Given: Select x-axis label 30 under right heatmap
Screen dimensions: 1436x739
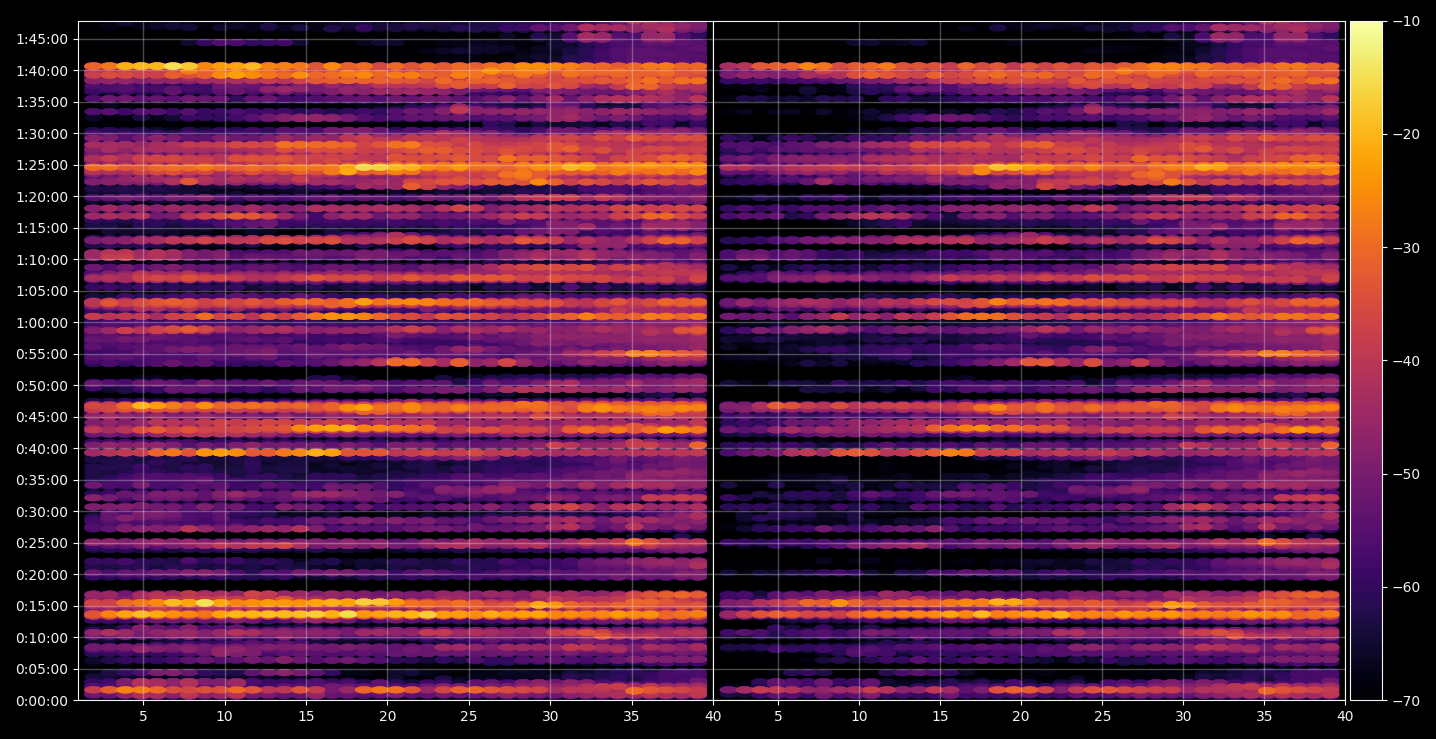Looking at the screenshot, I should tap(1183, 717).
